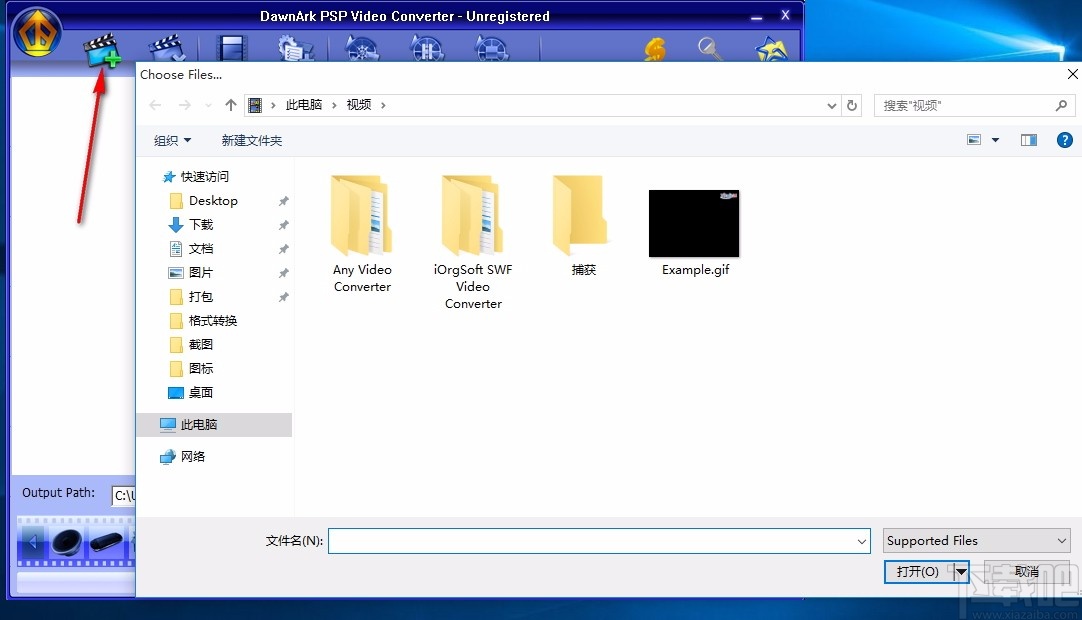Click the refresh icon beside the address bar
Image resolution: width=1082 pixels, height=620 pixels.
tap(851, 104)
